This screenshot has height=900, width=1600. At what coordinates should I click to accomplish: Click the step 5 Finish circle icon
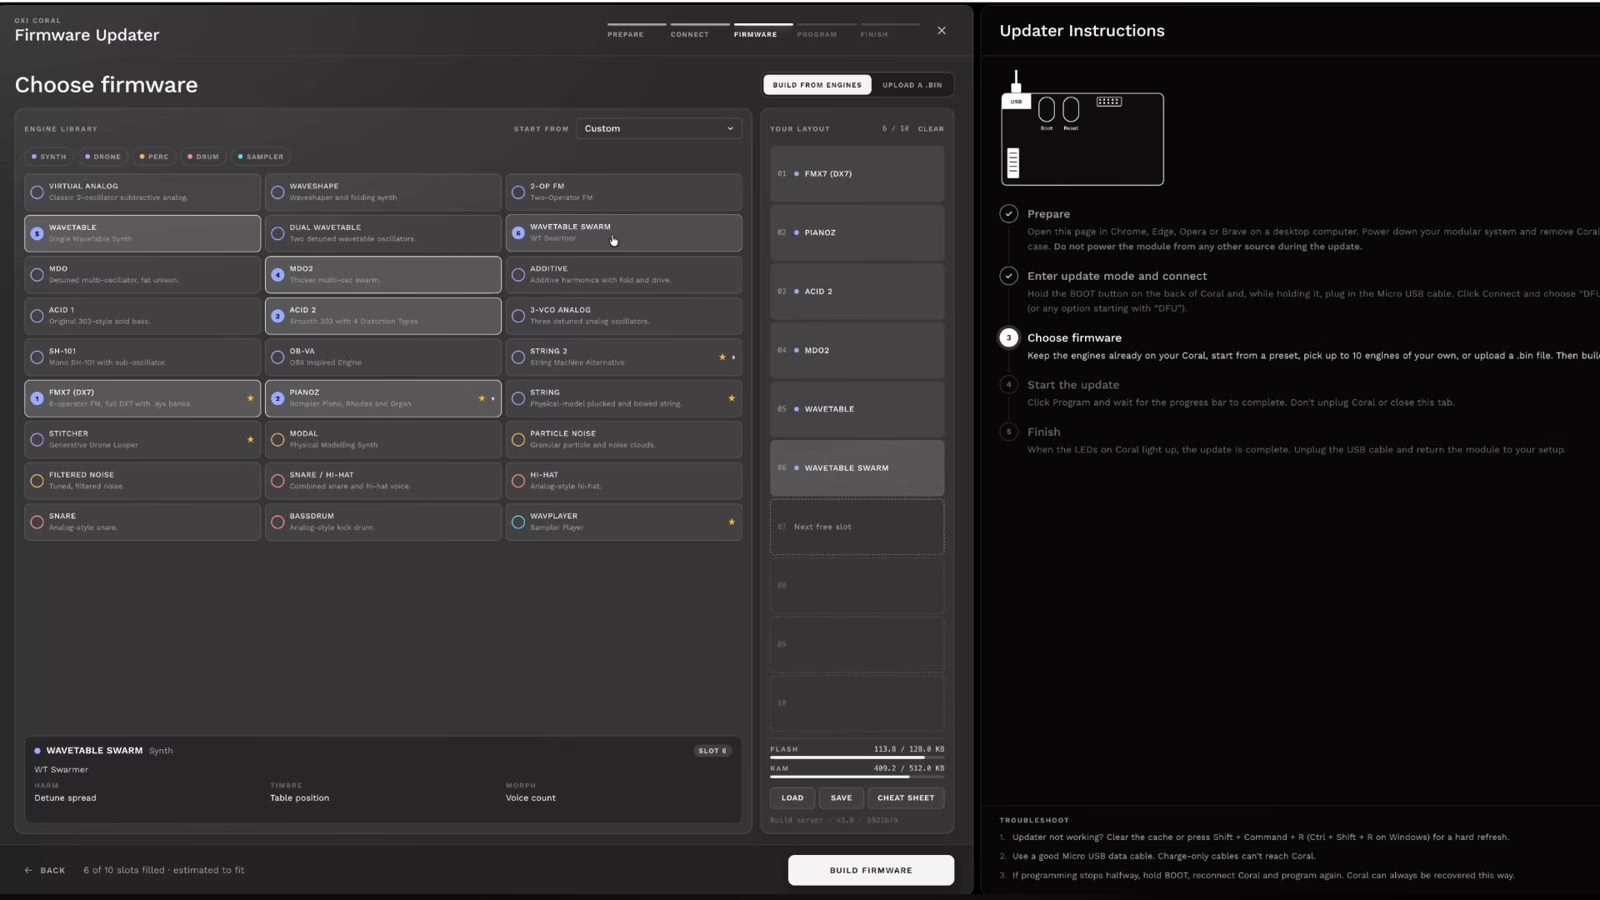[x=1009, y=432]
